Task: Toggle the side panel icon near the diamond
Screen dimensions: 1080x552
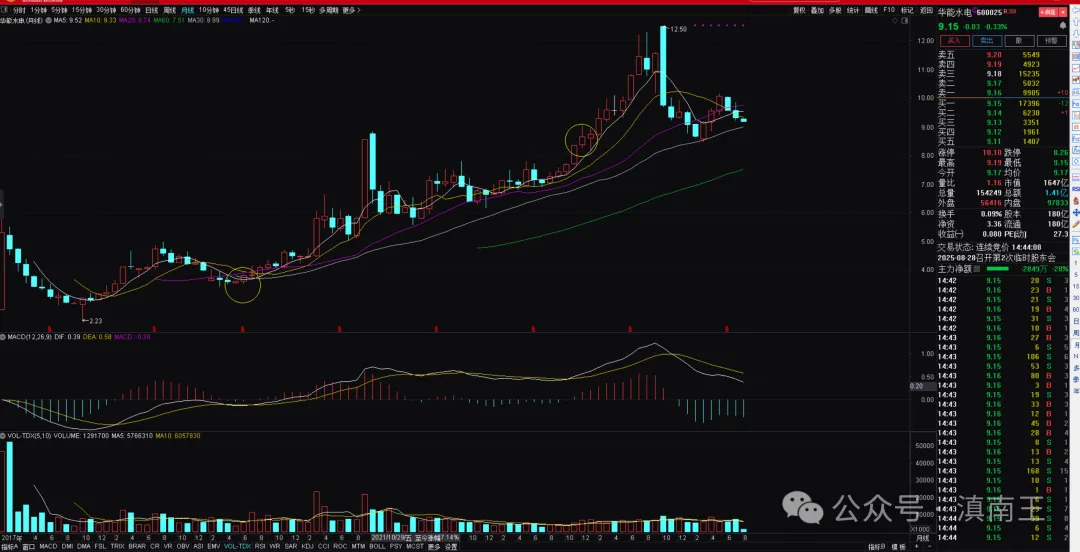Action: coord(904,21)
